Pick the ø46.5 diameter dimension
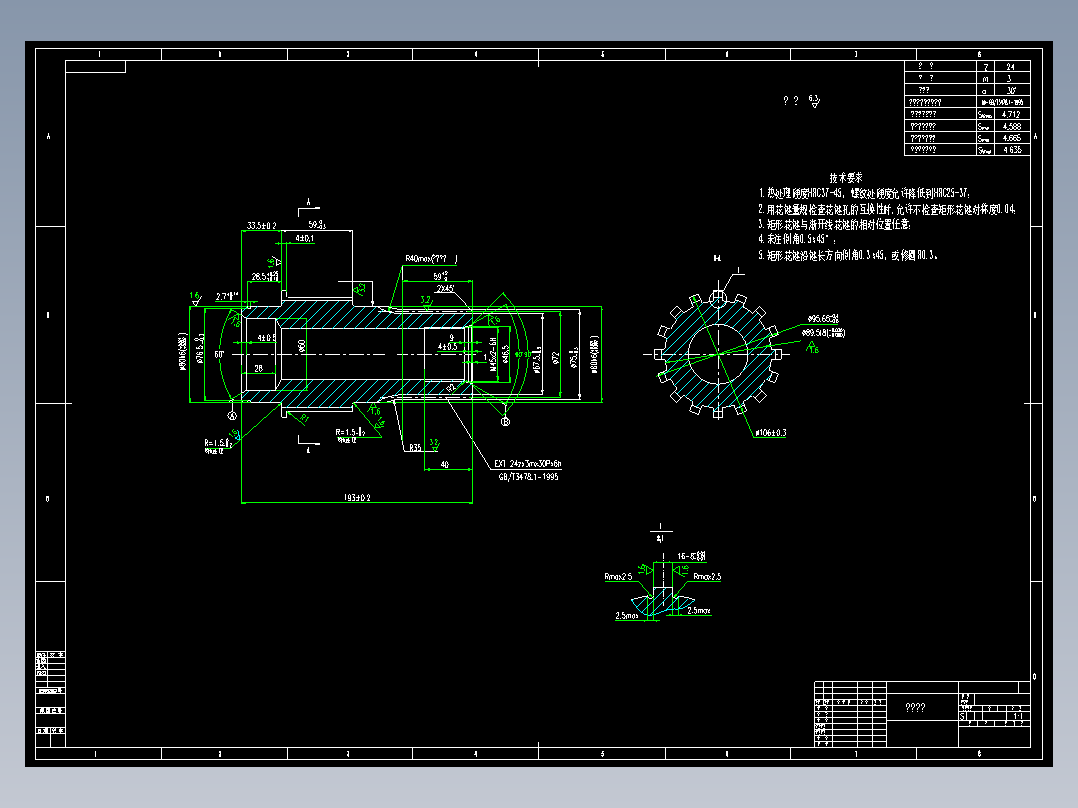This screenshot has width=1078, height=808. coord(505,354)
